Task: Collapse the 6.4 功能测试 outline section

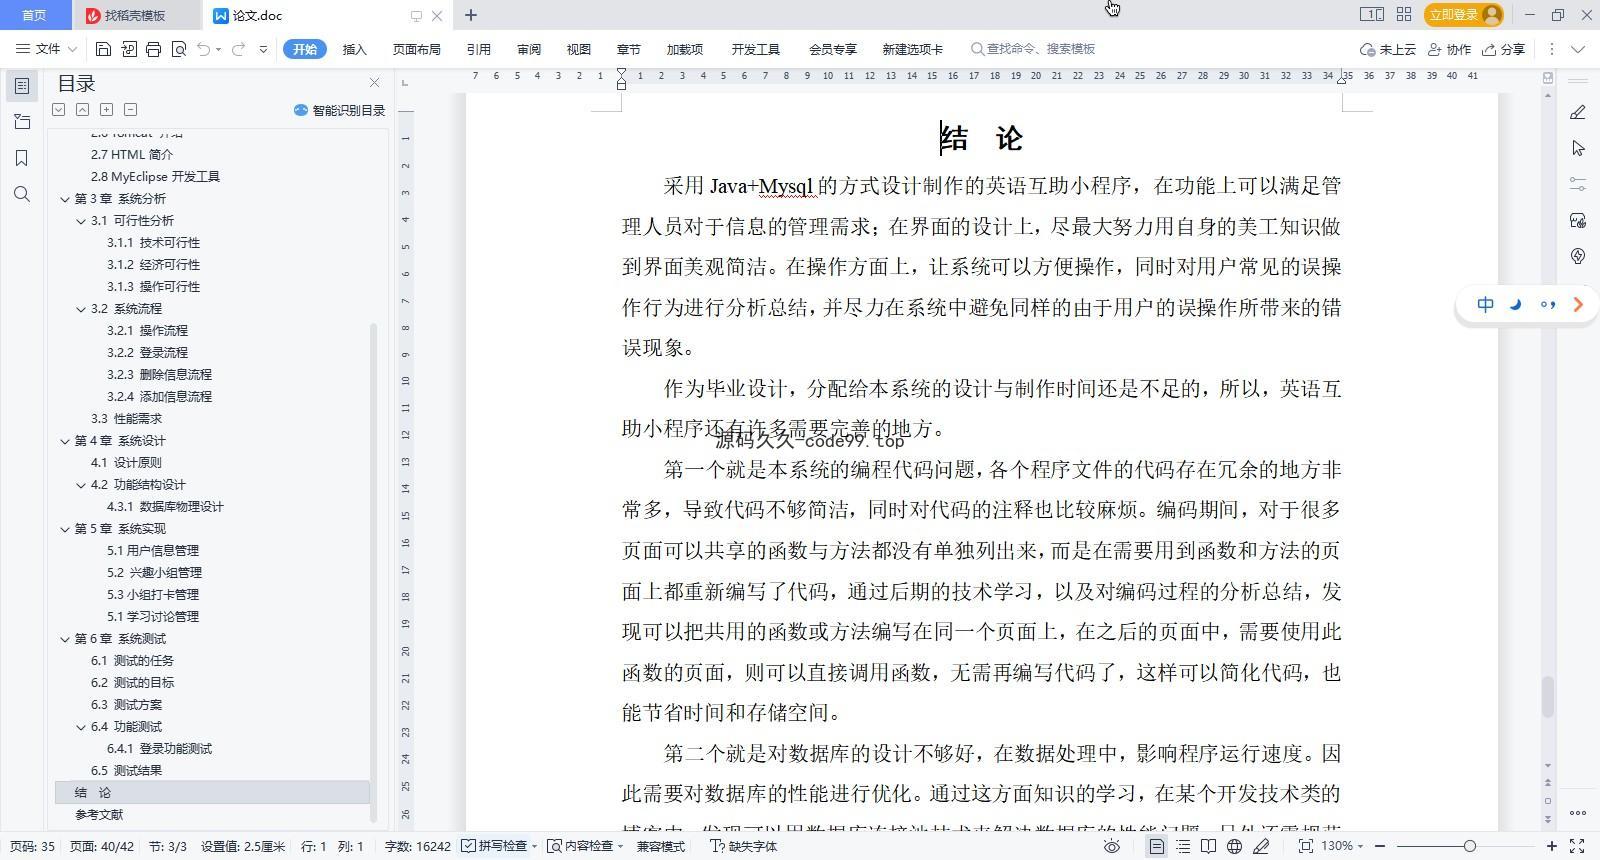Action: click(x=81, y=727)
